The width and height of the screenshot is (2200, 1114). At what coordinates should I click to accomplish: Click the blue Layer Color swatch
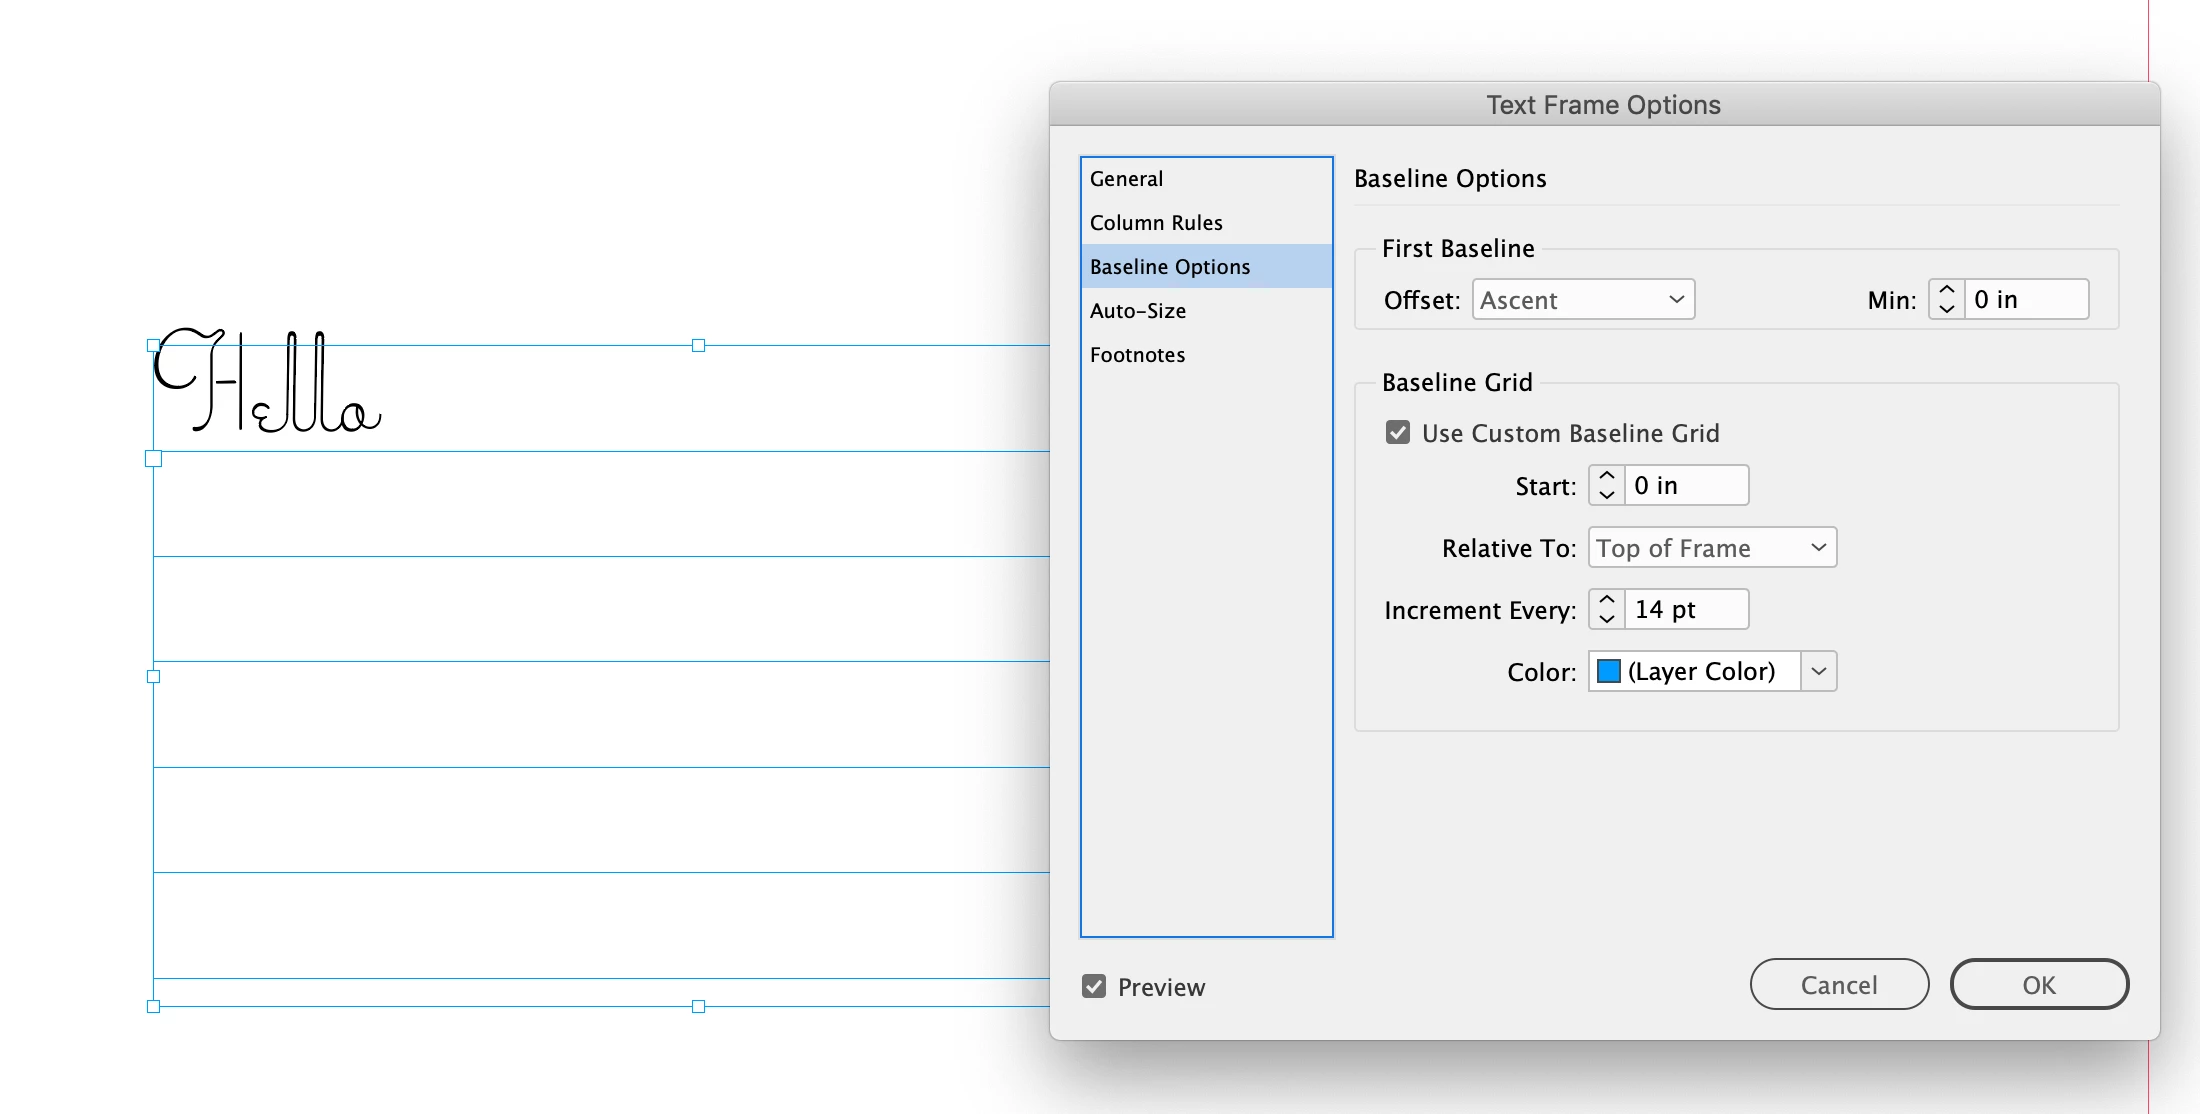coord(1609,671)
